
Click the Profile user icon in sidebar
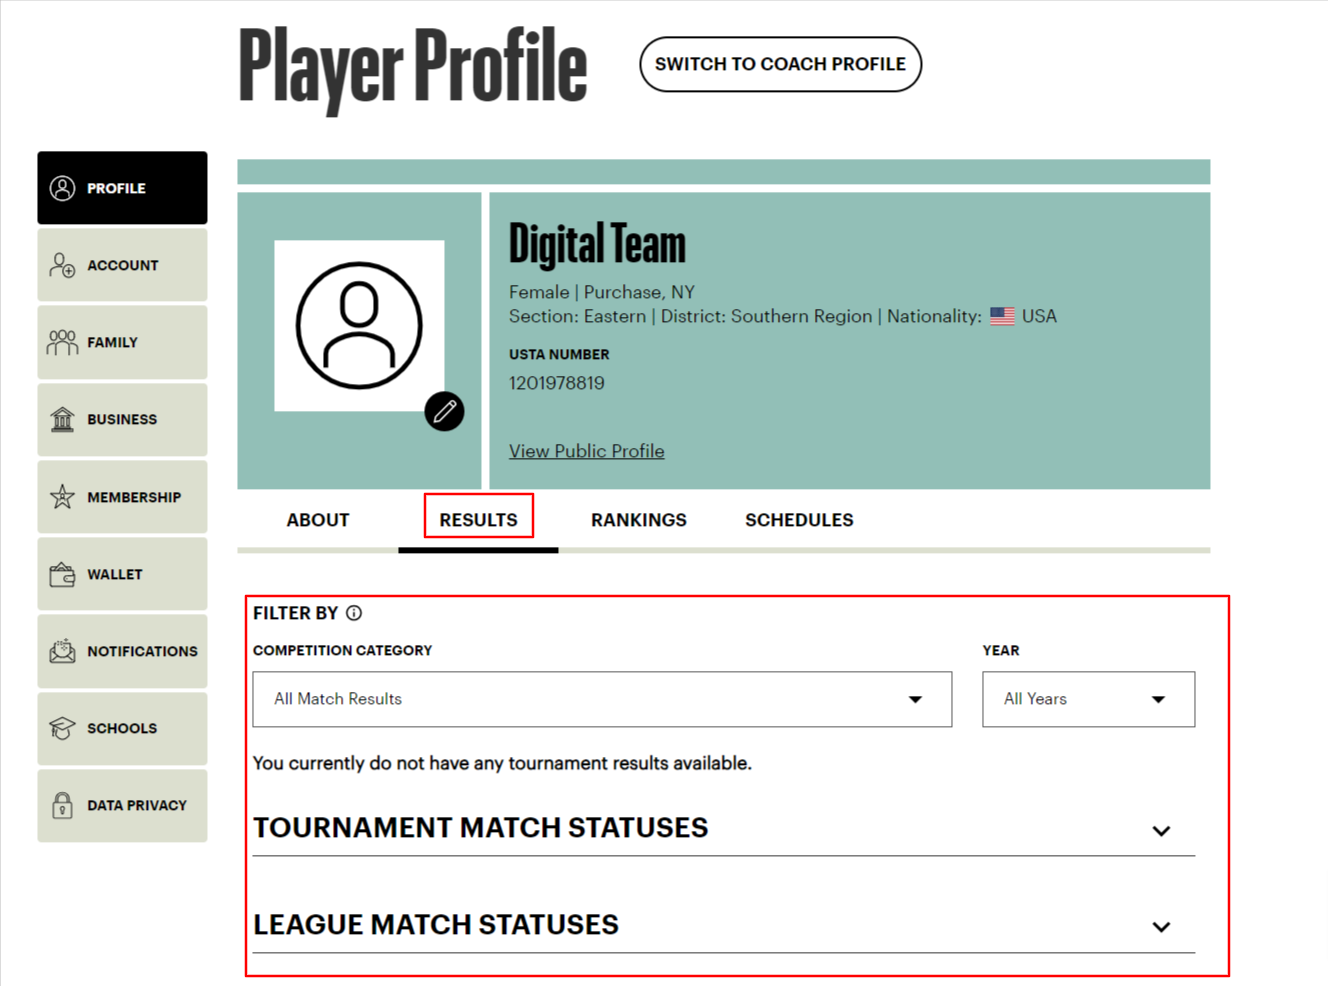click(x=62, y=188)
